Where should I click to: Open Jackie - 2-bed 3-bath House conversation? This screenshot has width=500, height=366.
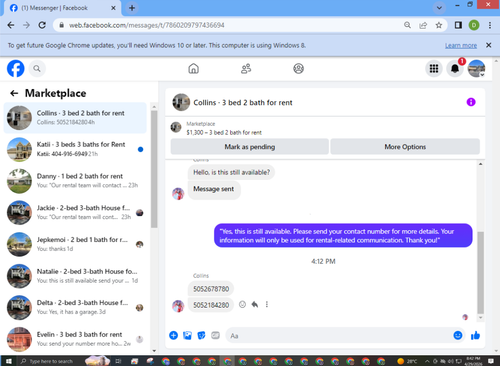pyautogui.click(x=75, y=213)
